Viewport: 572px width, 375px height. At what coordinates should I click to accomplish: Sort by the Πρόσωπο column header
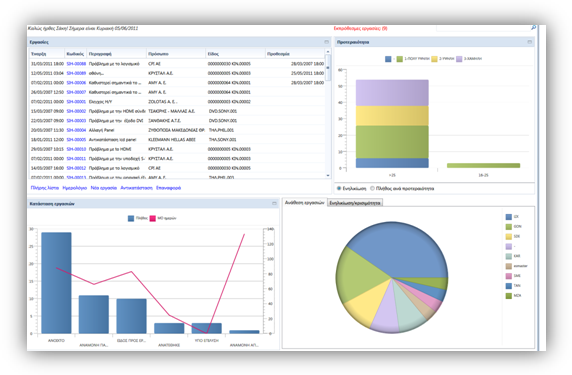click(176, 54)
